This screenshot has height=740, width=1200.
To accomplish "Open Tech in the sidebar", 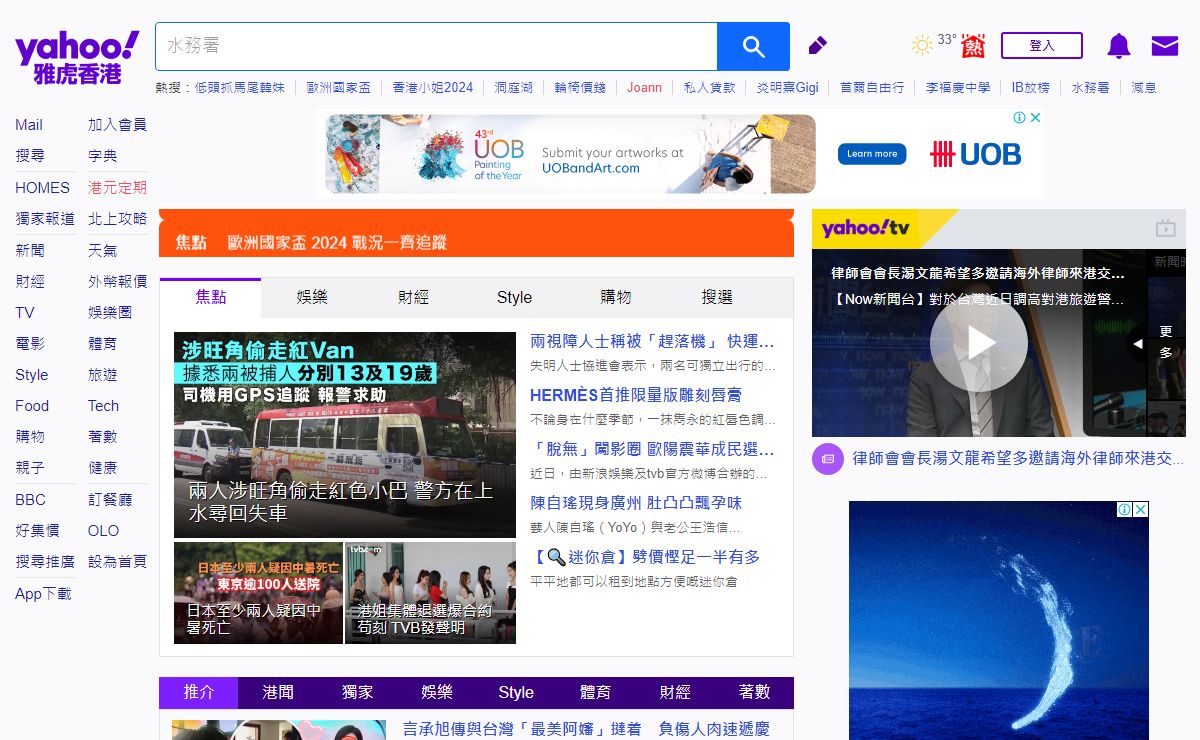I will pos(103,406).
